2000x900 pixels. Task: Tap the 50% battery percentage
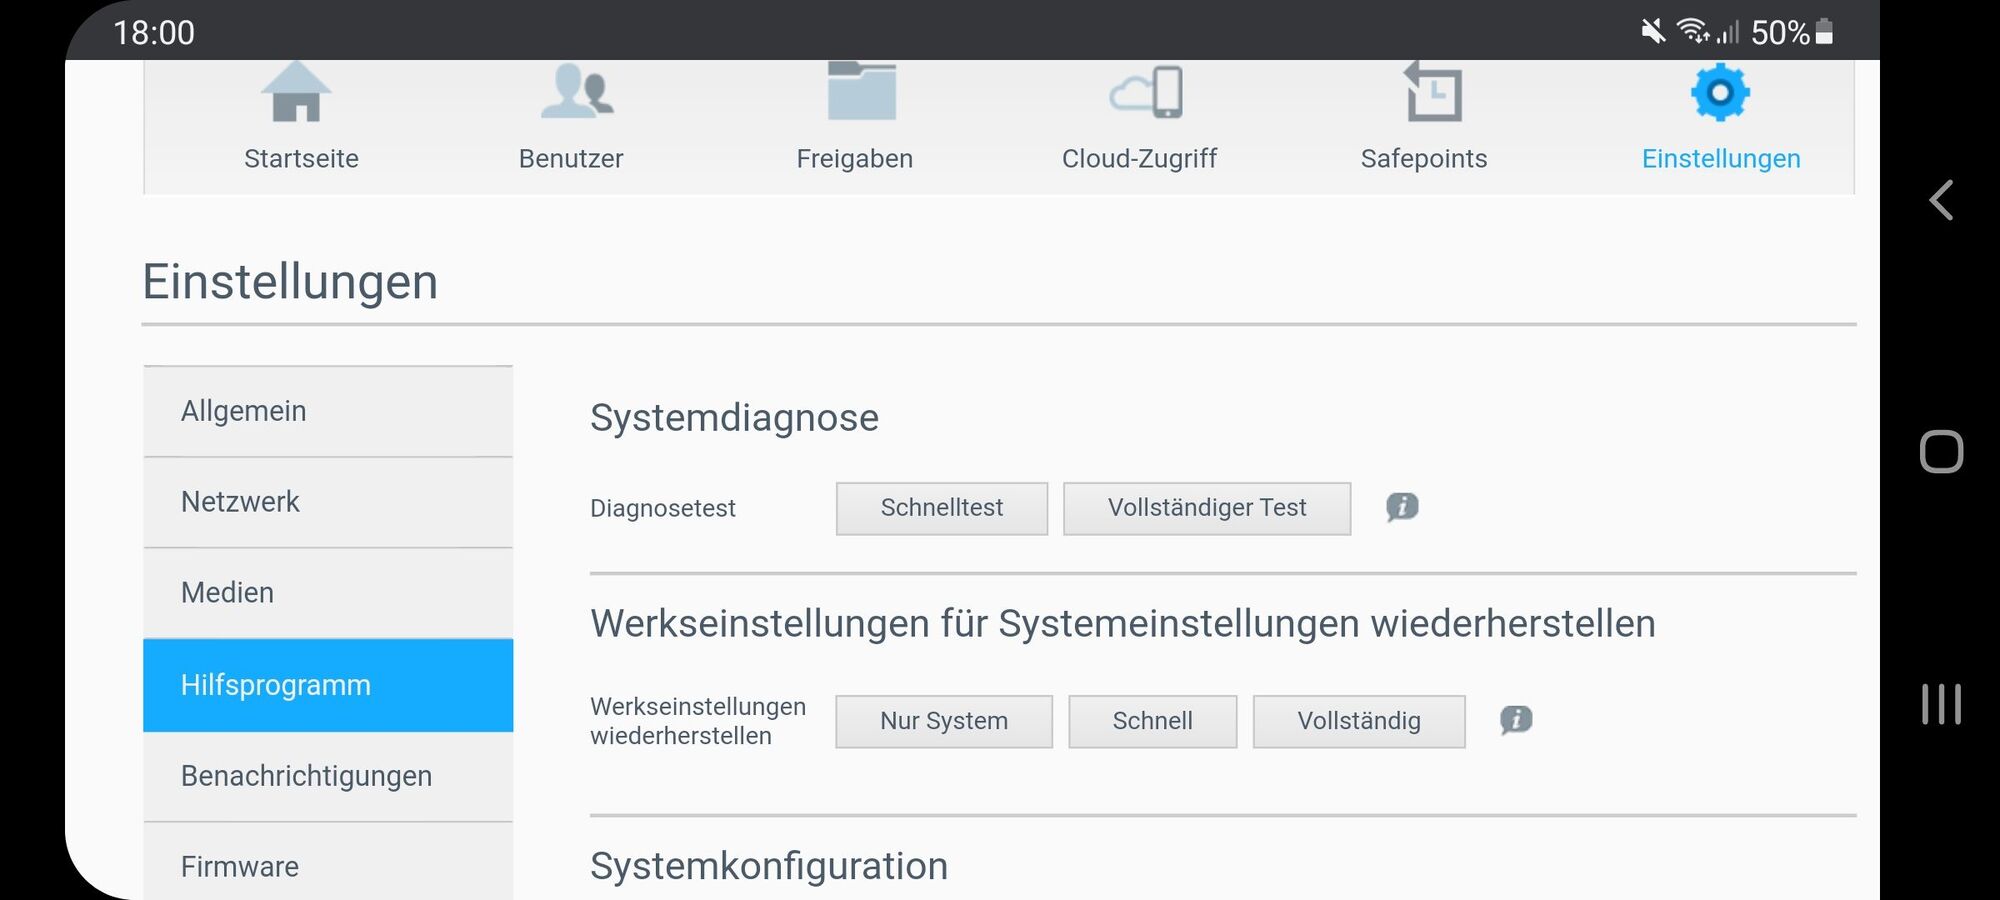click(1780, 32)
